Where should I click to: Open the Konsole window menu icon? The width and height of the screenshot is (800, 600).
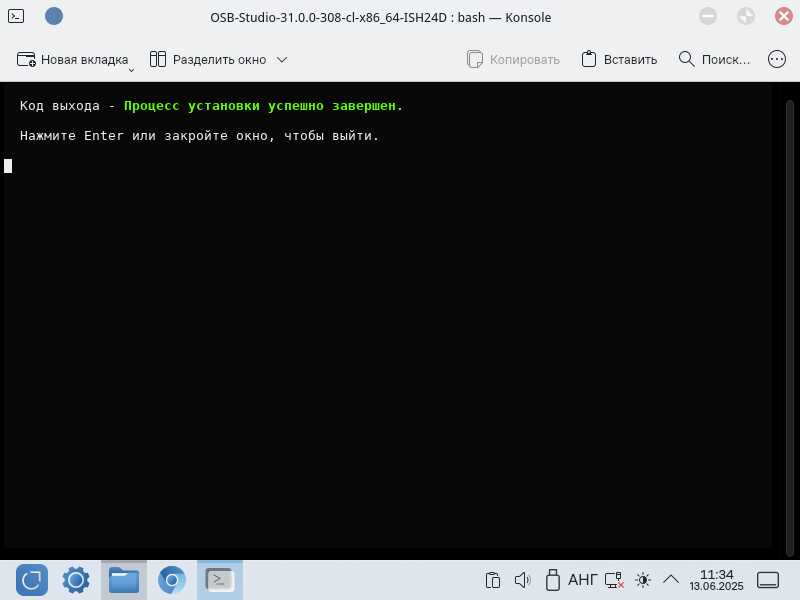(16, 16)
